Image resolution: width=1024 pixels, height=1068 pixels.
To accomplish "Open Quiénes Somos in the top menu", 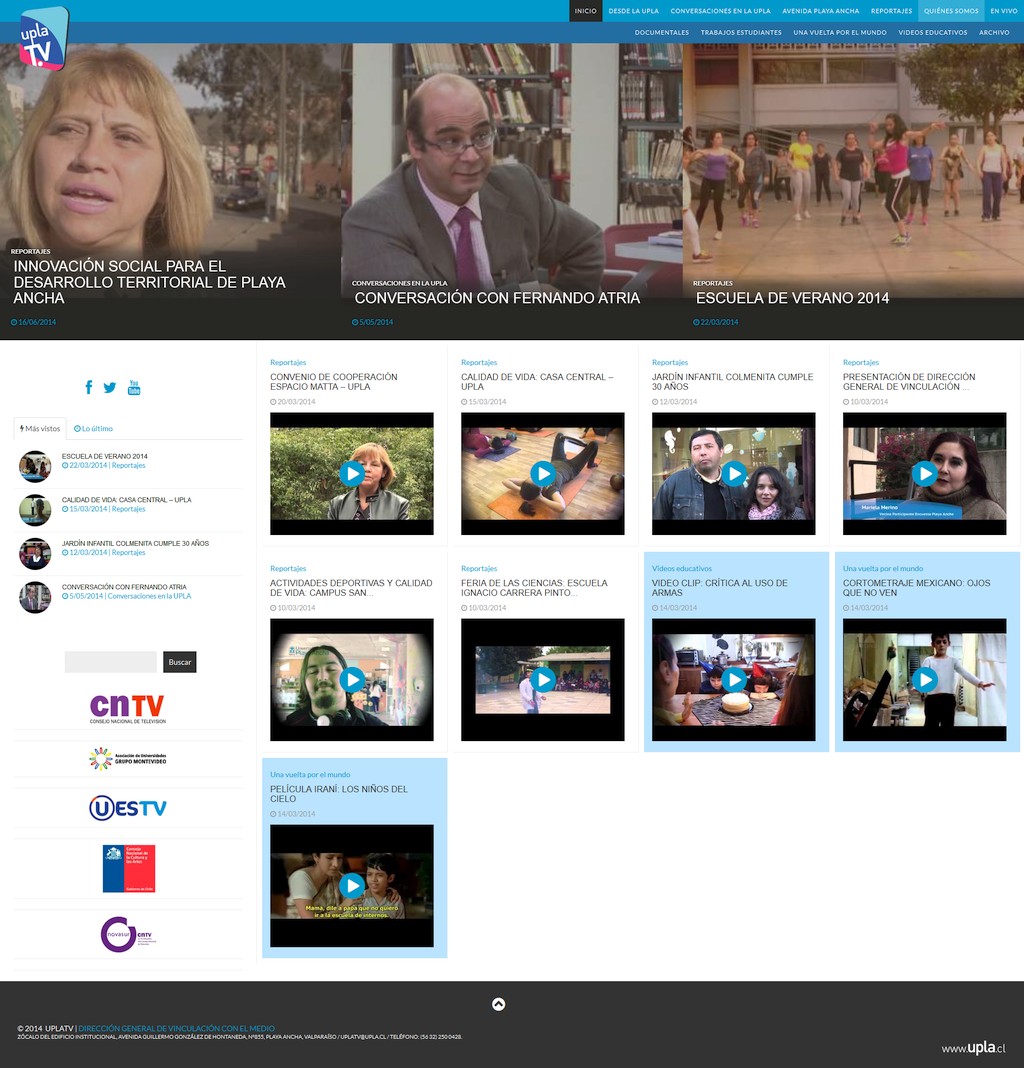I will [950, 11].
